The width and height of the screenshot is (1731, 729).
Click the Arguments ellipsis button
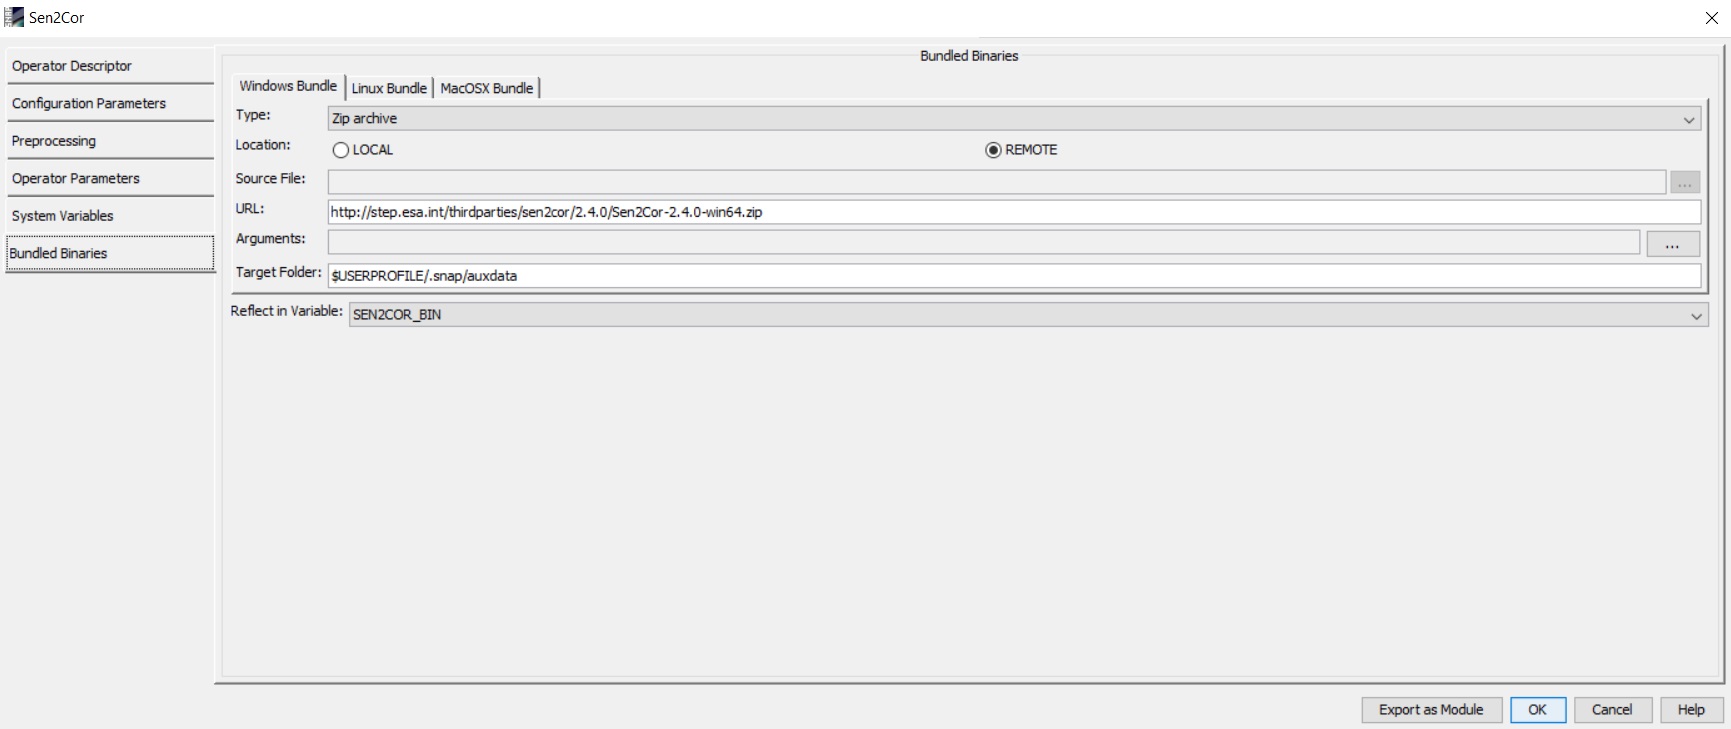pyautogui.click(x=1672, y=243)
